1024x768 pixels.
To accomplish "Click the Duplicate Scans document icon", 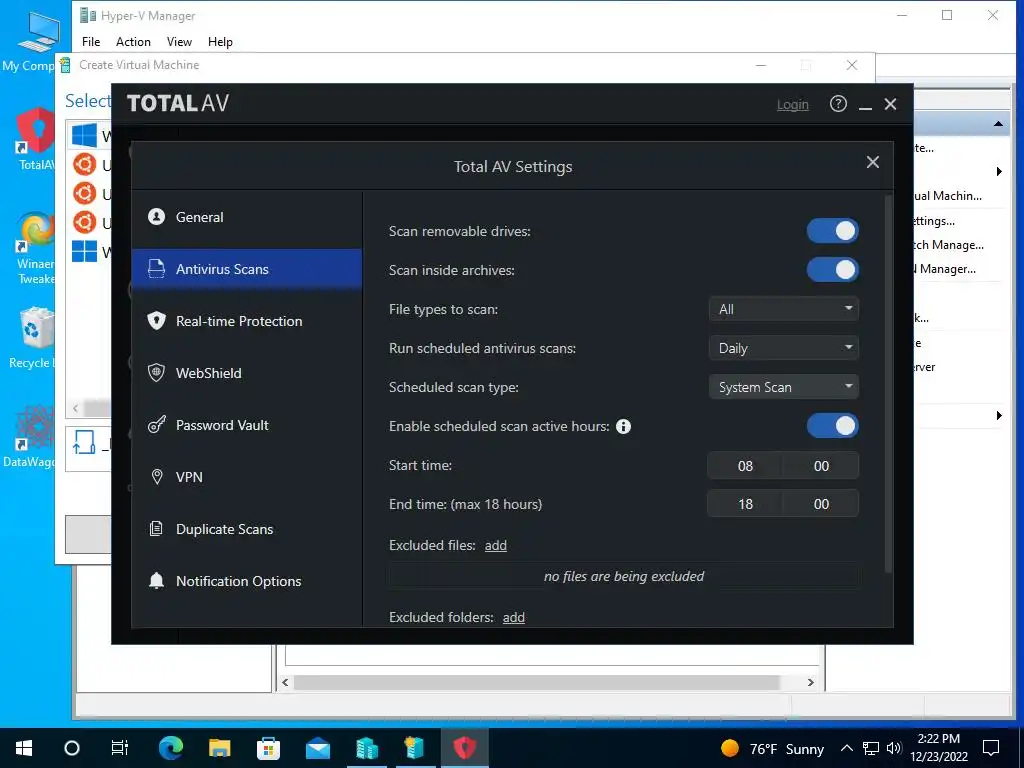I will tap(156, 528).
